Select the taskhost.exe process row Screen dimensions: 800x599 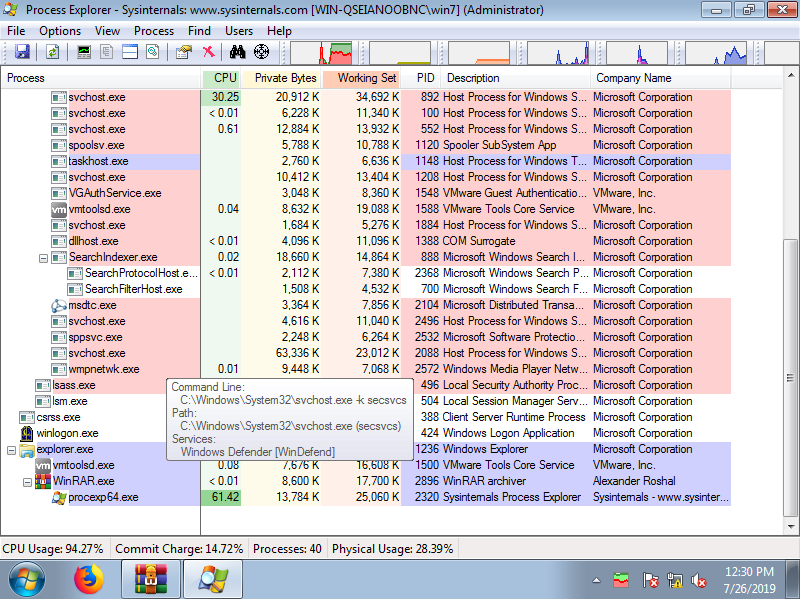365,161
